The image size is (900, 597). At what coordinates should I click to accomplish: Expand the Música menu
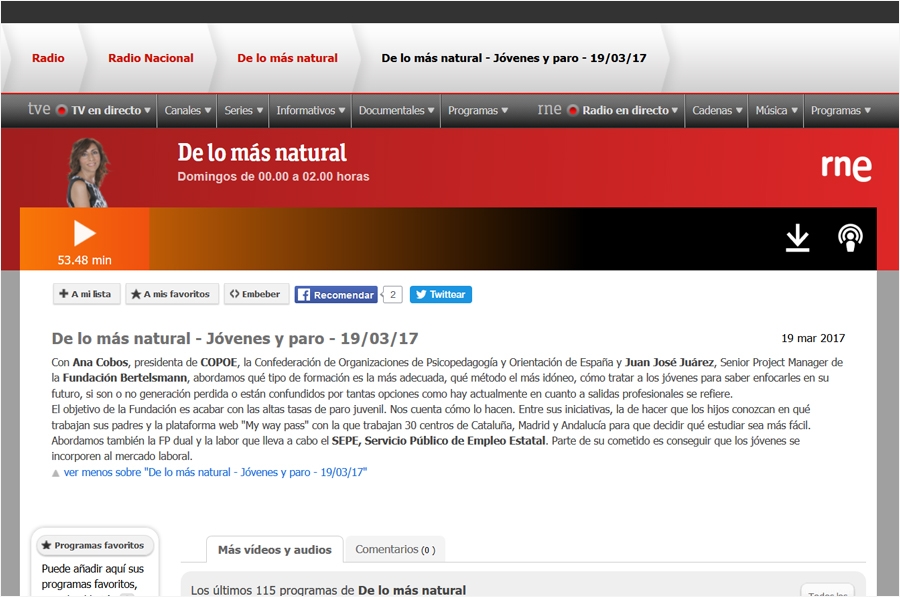click(x=776, y=110)
